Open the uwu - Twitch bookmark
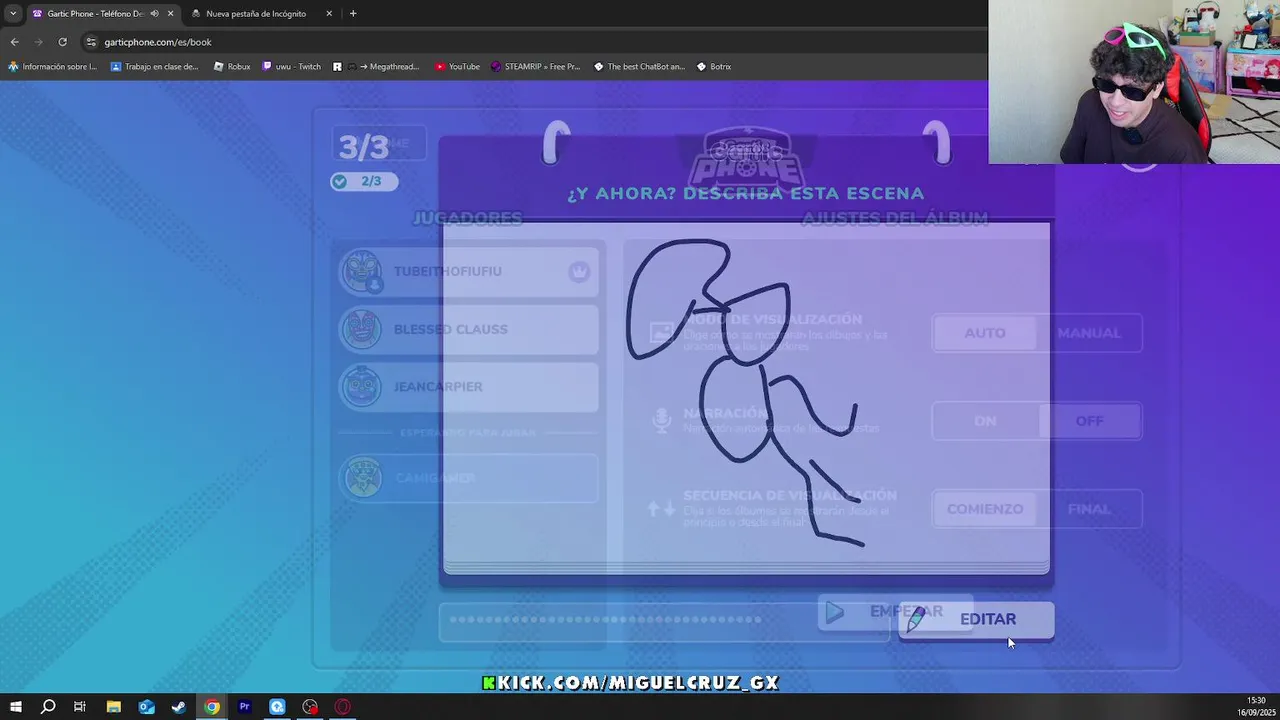1280x720 pixels. pos(292,67)
